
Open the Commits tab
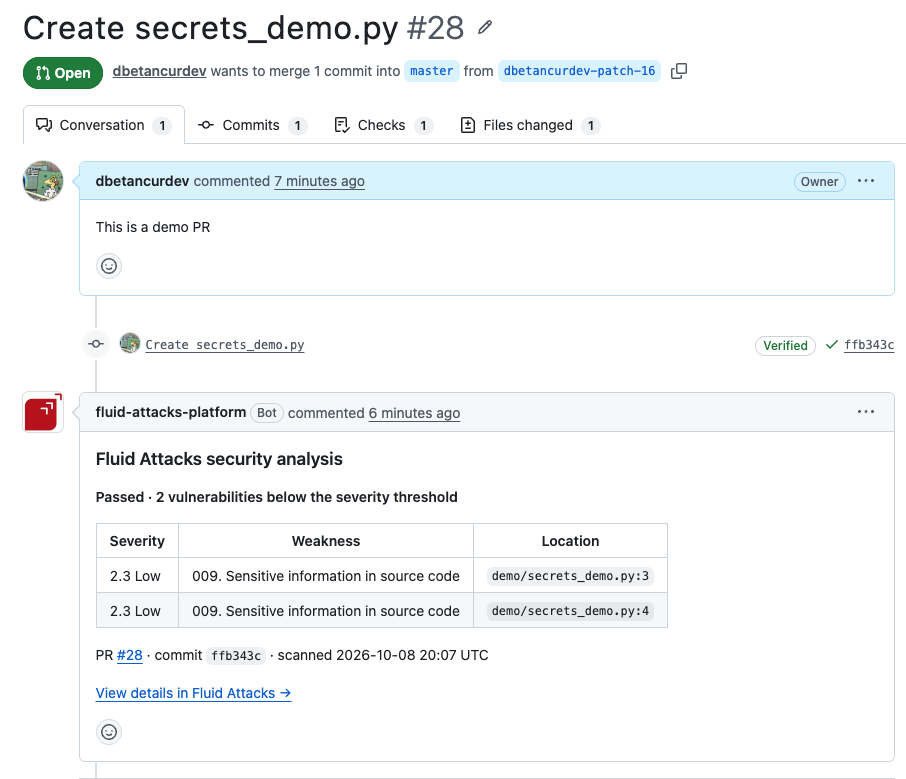[x=253, y=125]
